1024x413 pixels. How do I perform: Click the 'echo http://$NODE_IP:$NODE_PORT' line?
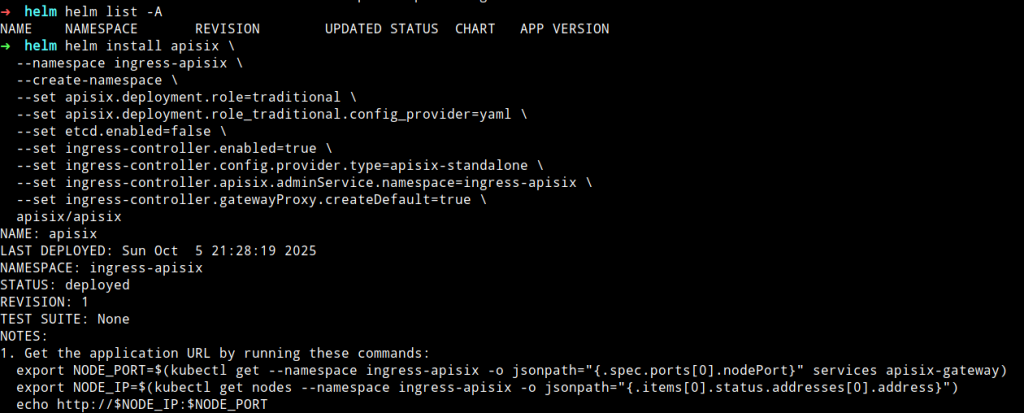click(x=142, y=405)
